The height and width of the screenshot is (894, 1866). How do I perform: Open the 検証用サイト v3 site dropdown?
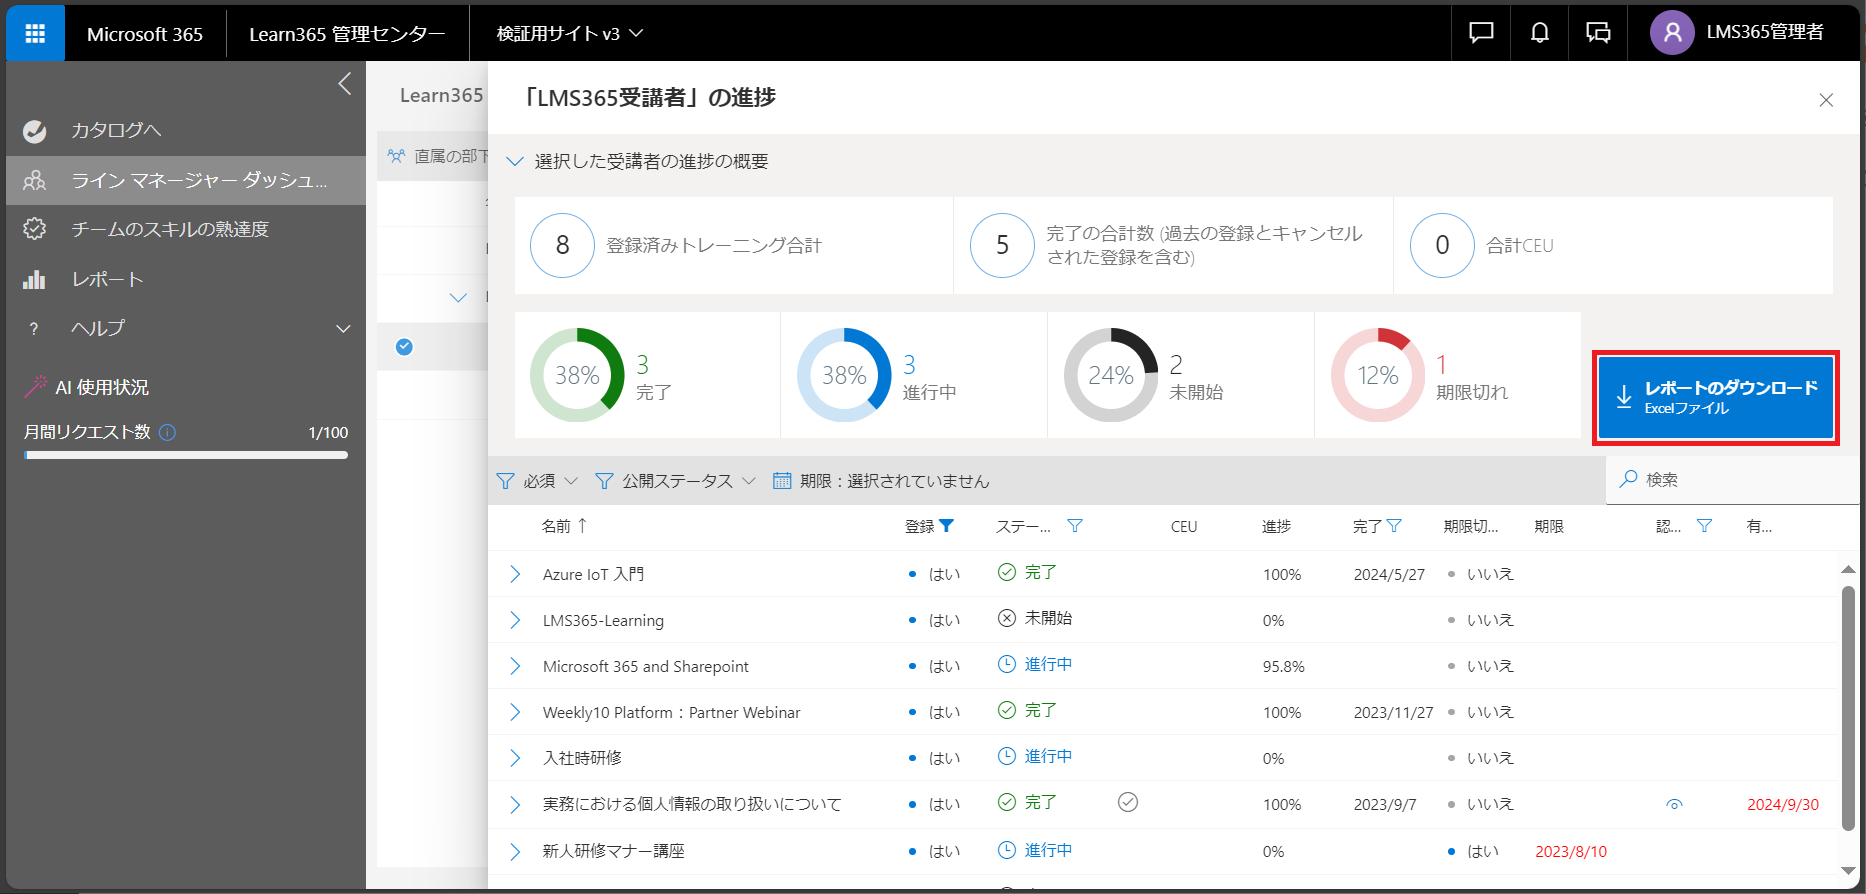[x=570, y=33]
